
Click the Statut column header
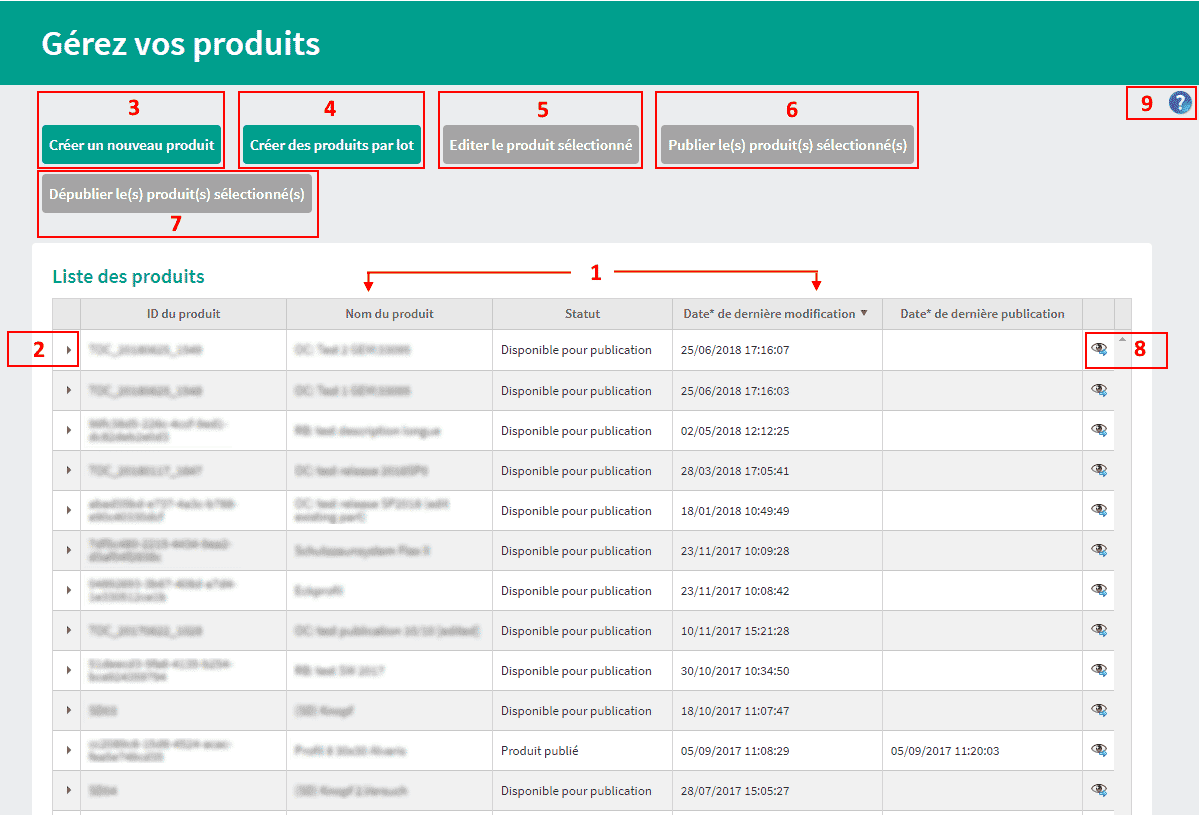pyautogui.click(x=582, y=314)
